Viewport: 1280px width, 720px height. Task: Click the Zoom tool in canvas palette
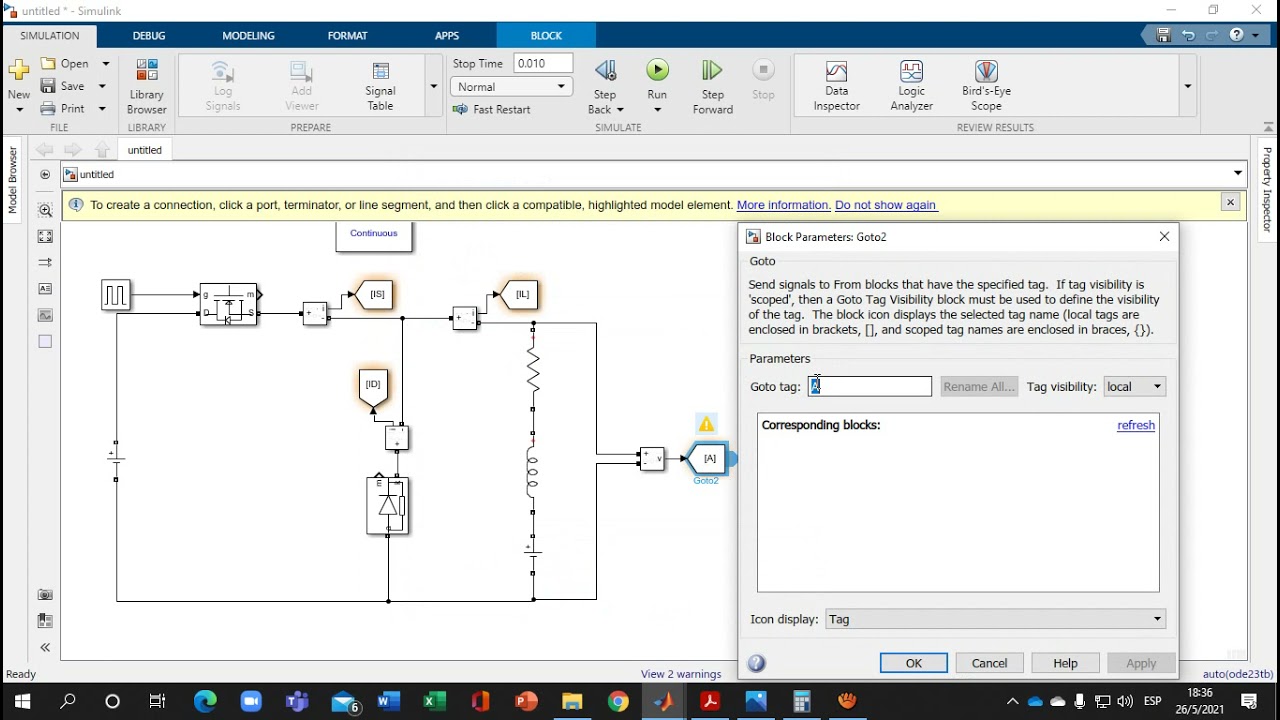[45, 210]
